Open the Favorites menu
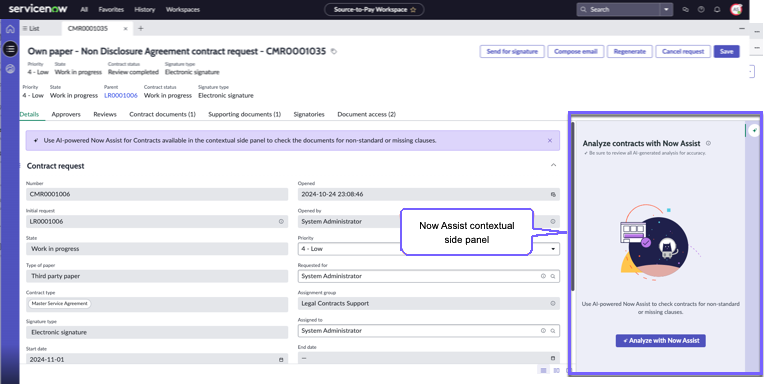 (x=111, y=9)
